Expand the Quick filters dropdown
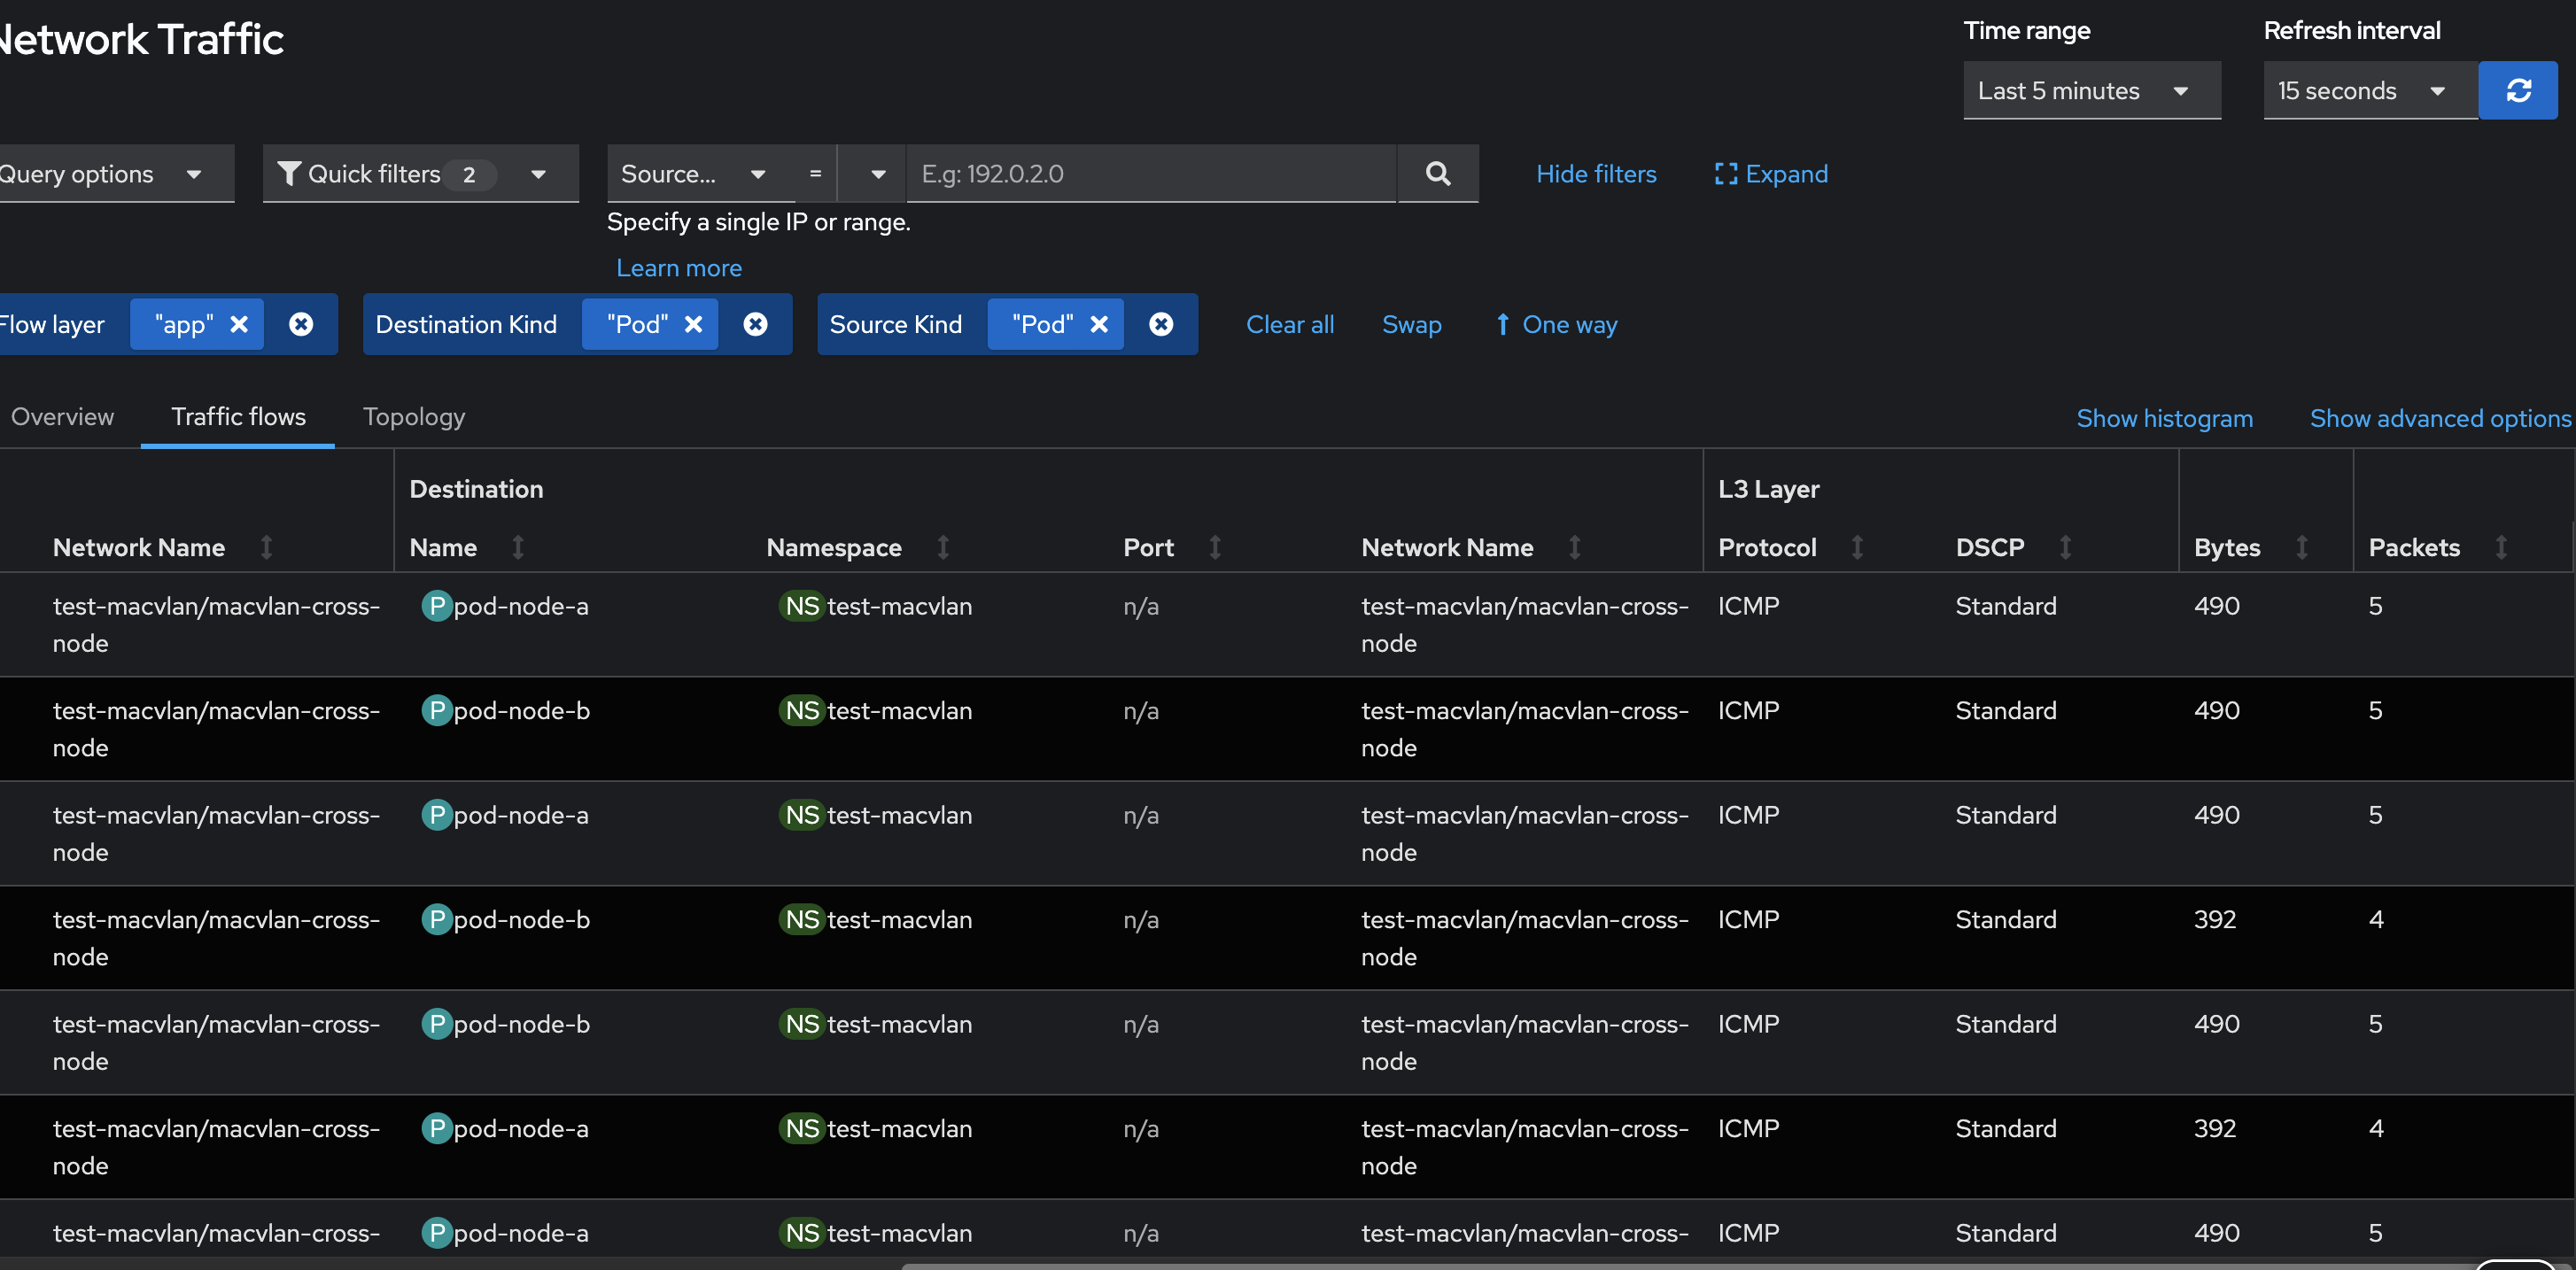The image size is (2576, 1270). pyautogui.click(x=420, y=174)
